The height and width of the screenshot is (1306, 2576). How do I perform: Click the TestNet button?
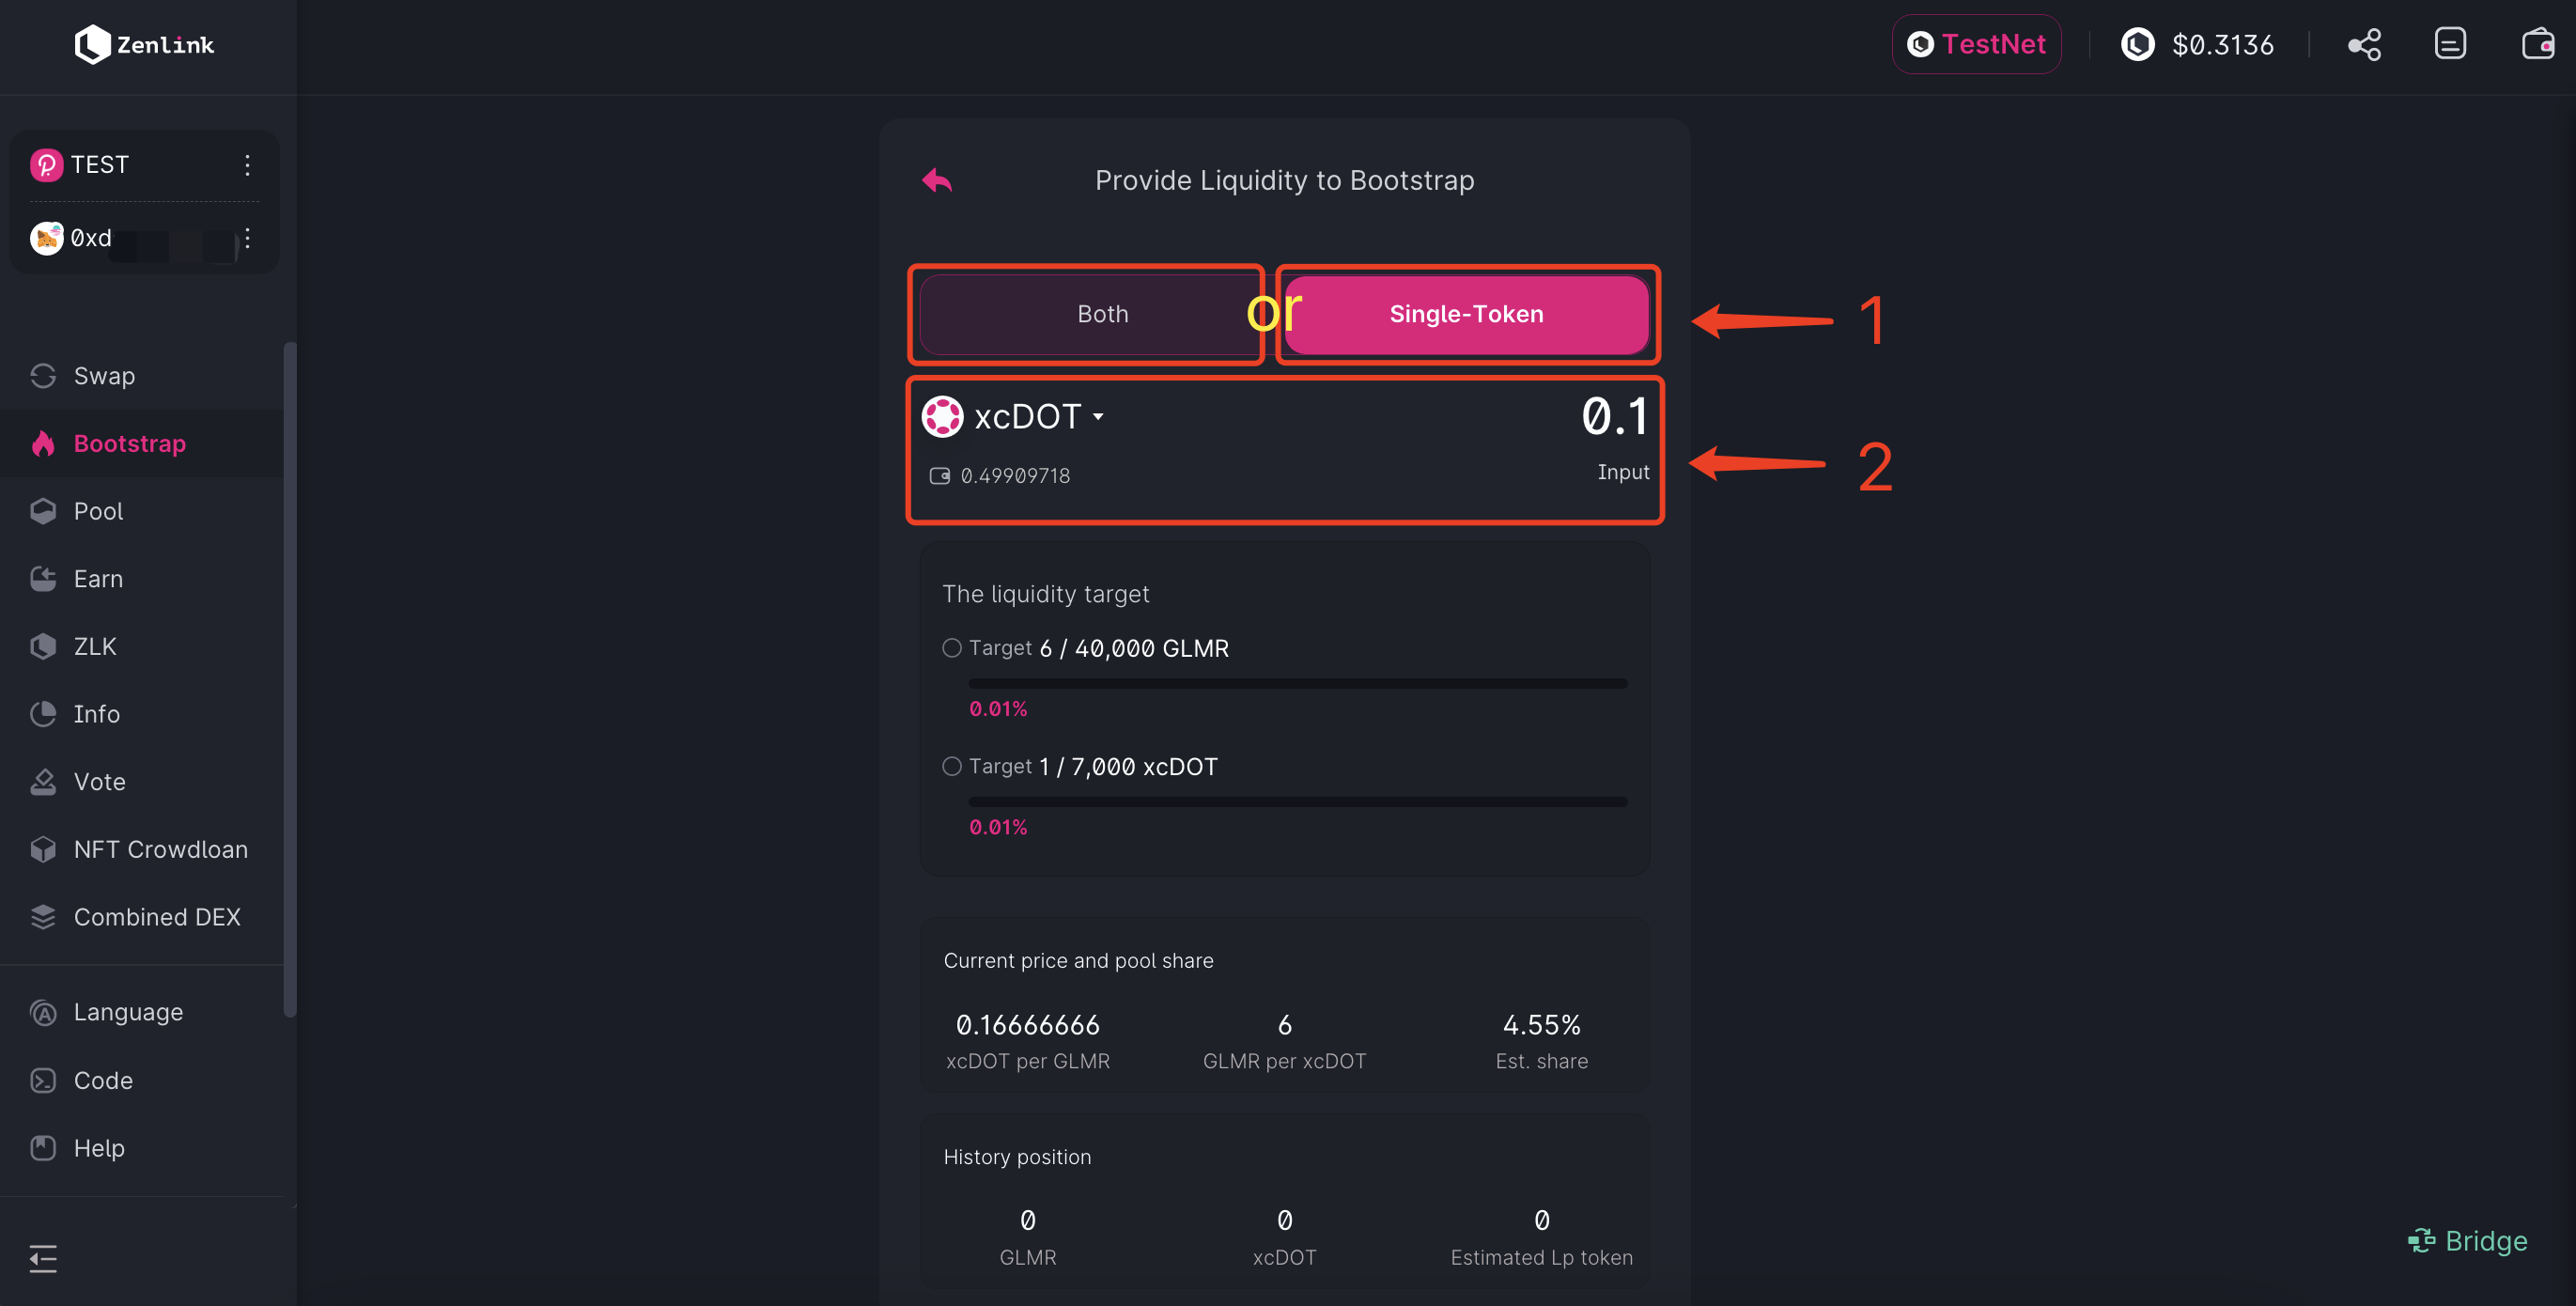click(x=1976, y=44)
